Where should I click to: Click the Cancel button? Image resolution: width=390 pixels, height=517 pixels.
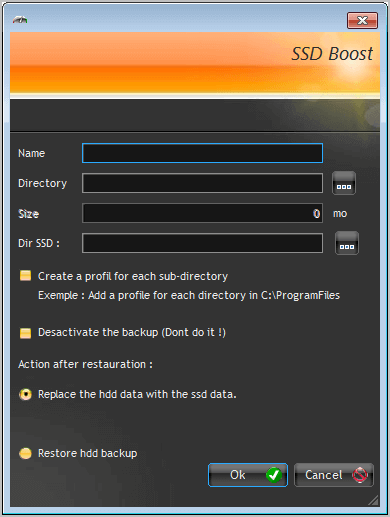point(334,475)
